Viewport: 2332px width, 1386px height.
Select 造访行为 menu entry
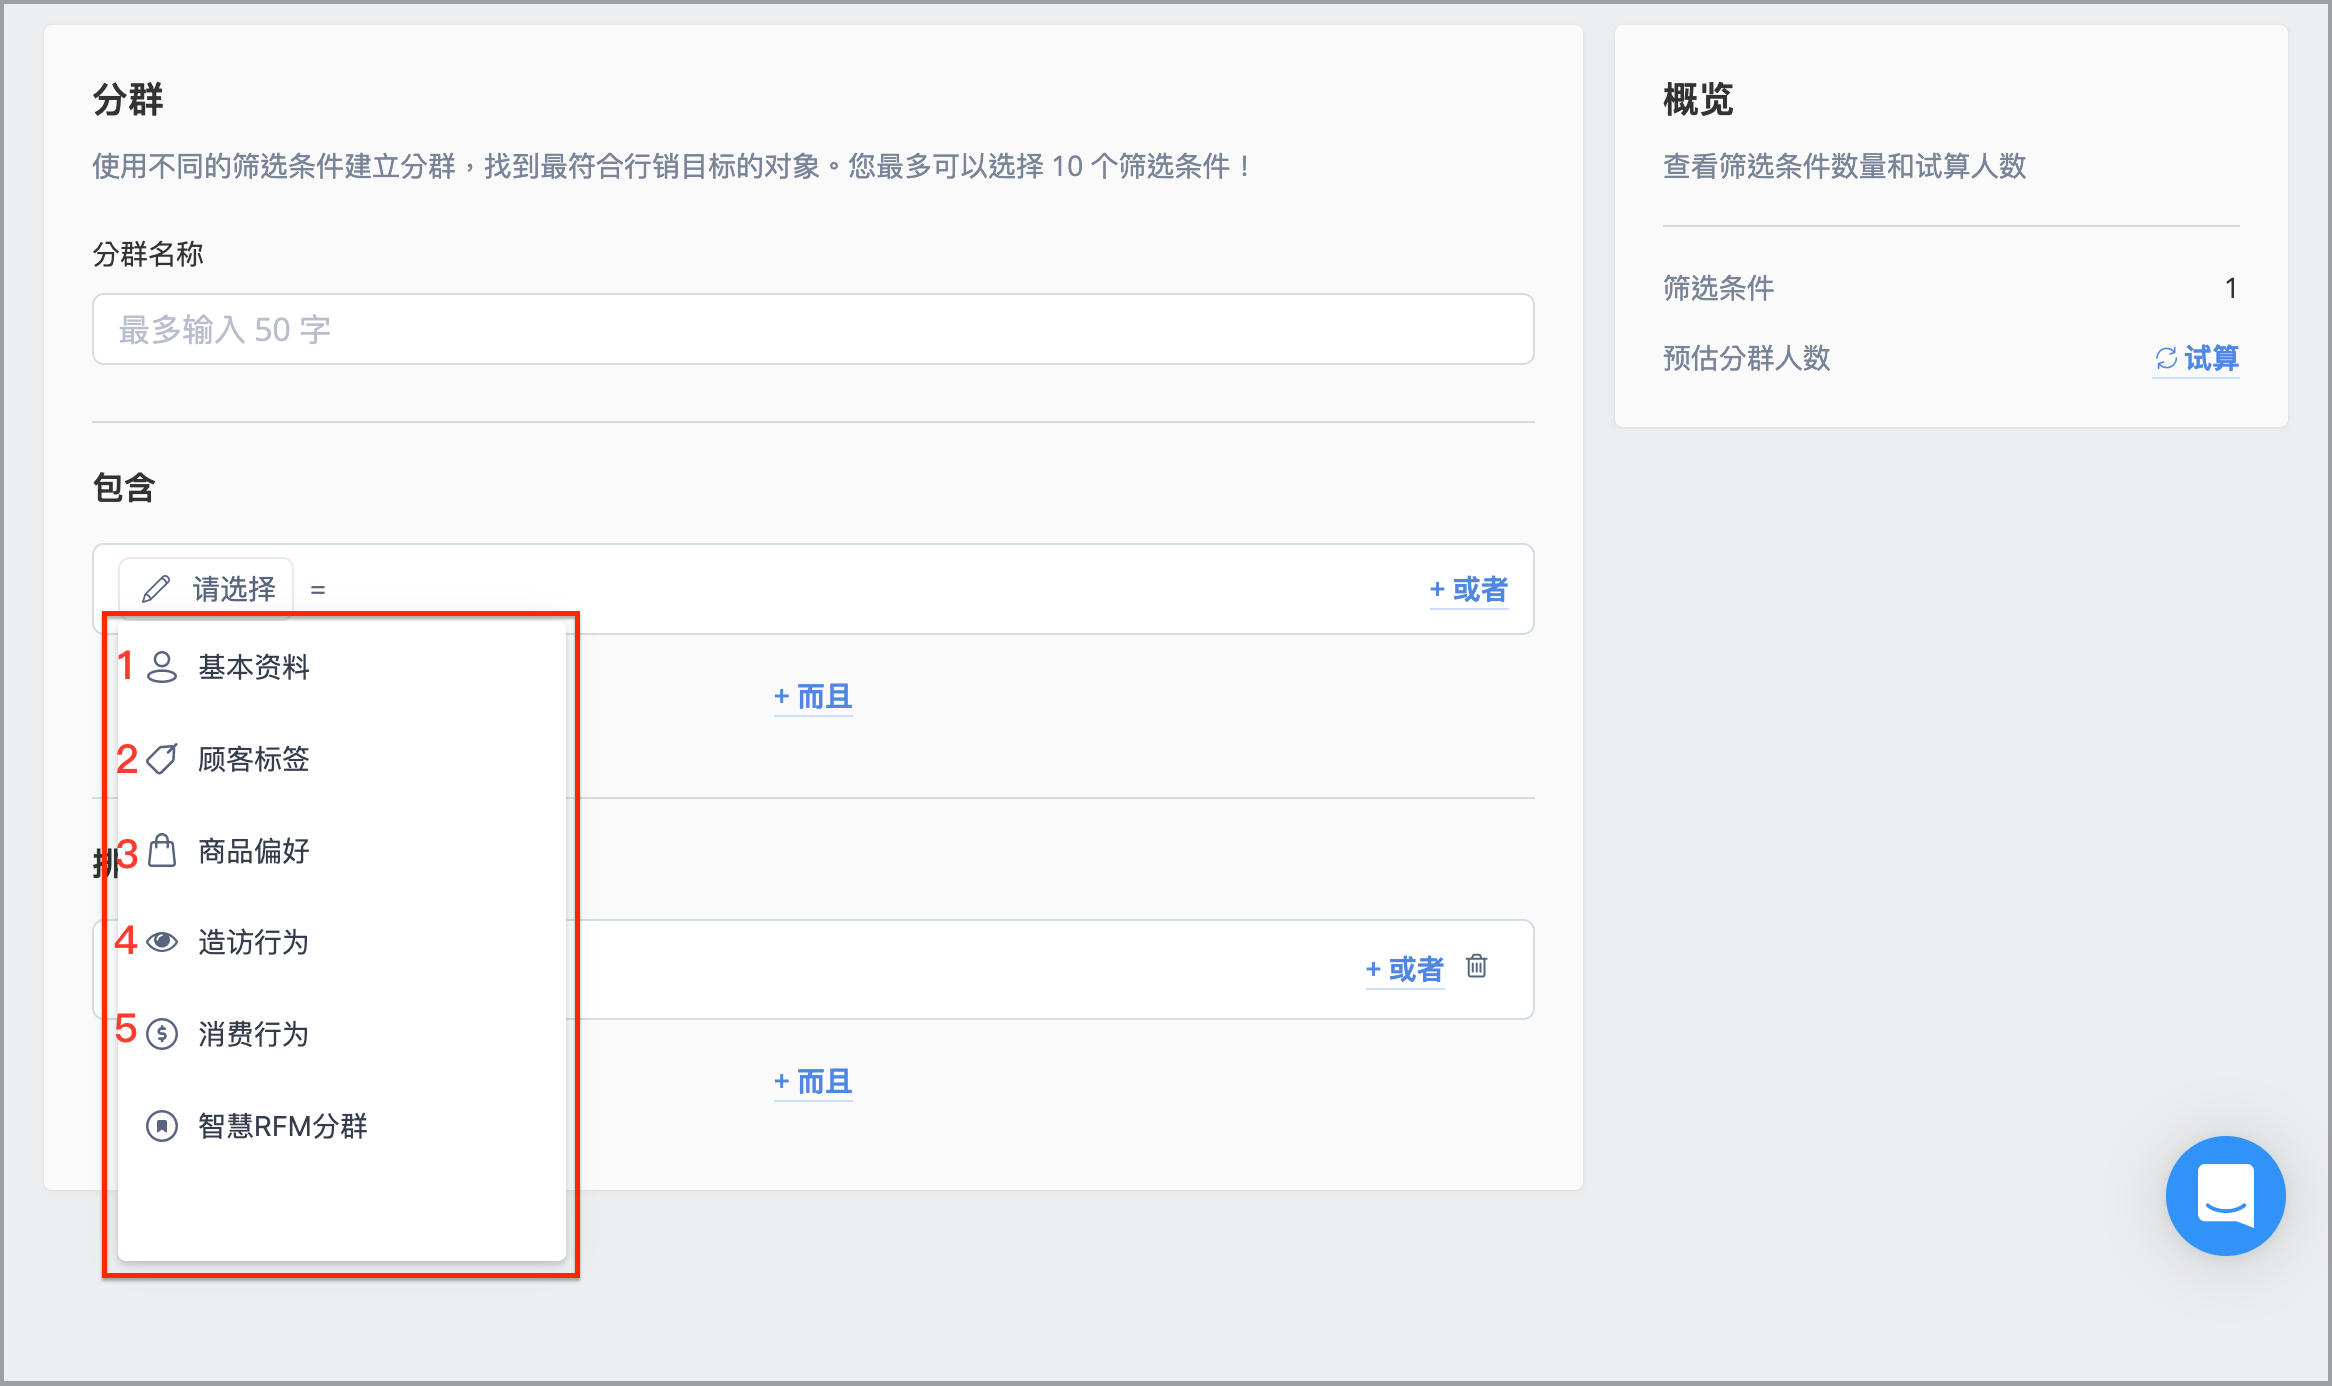point(342,942)
